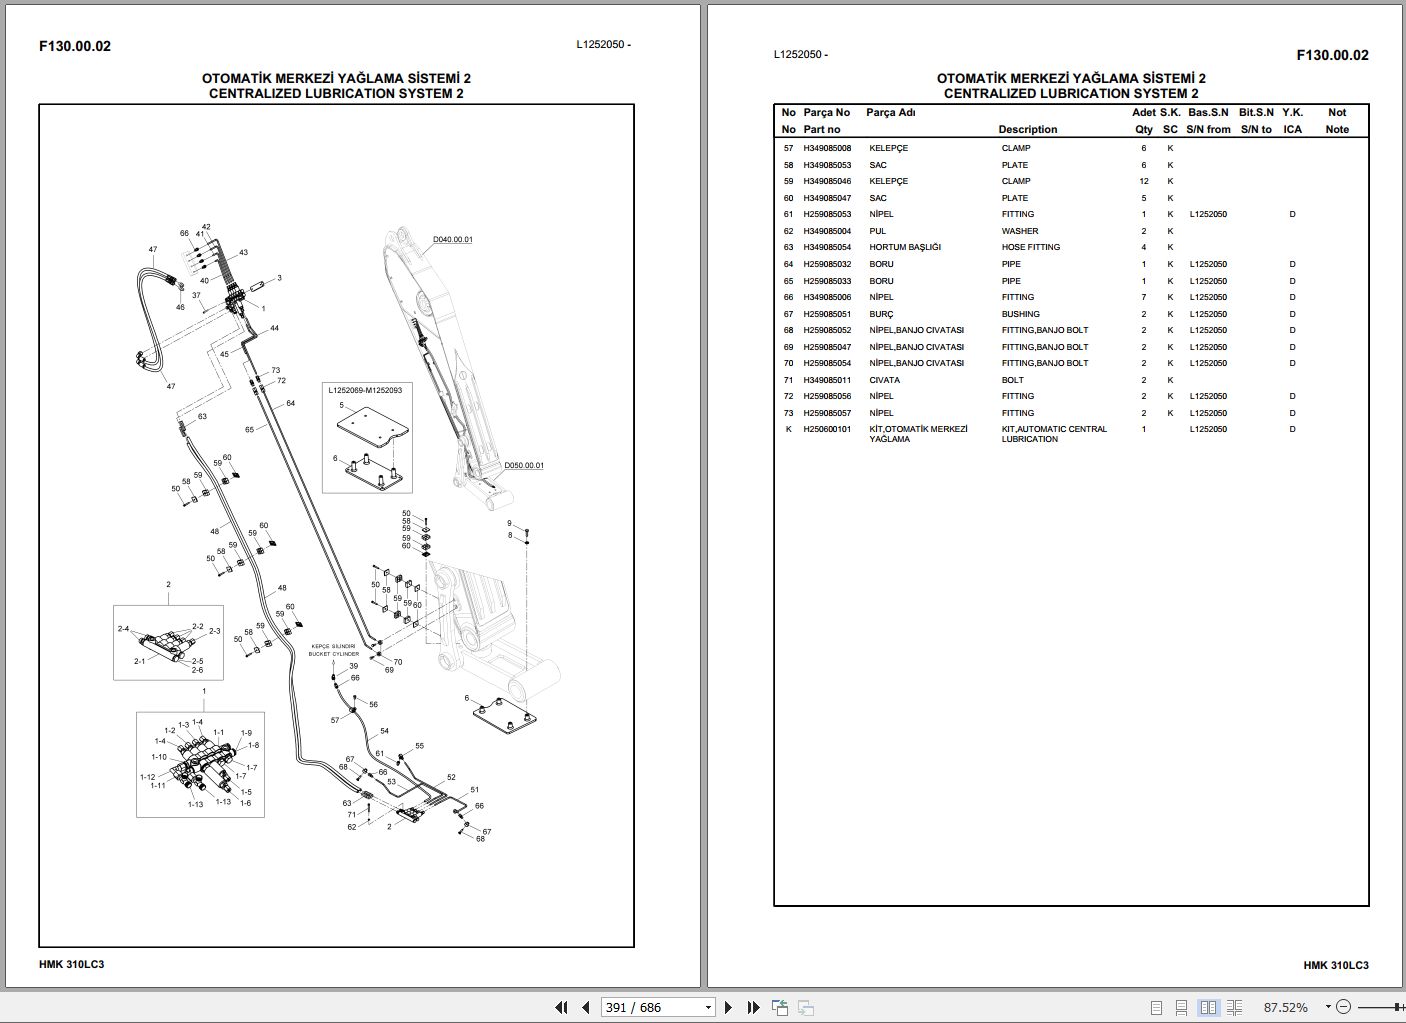Click the Description column header
Screen dimensions: 1406x1023
(x=1027, y=129)
